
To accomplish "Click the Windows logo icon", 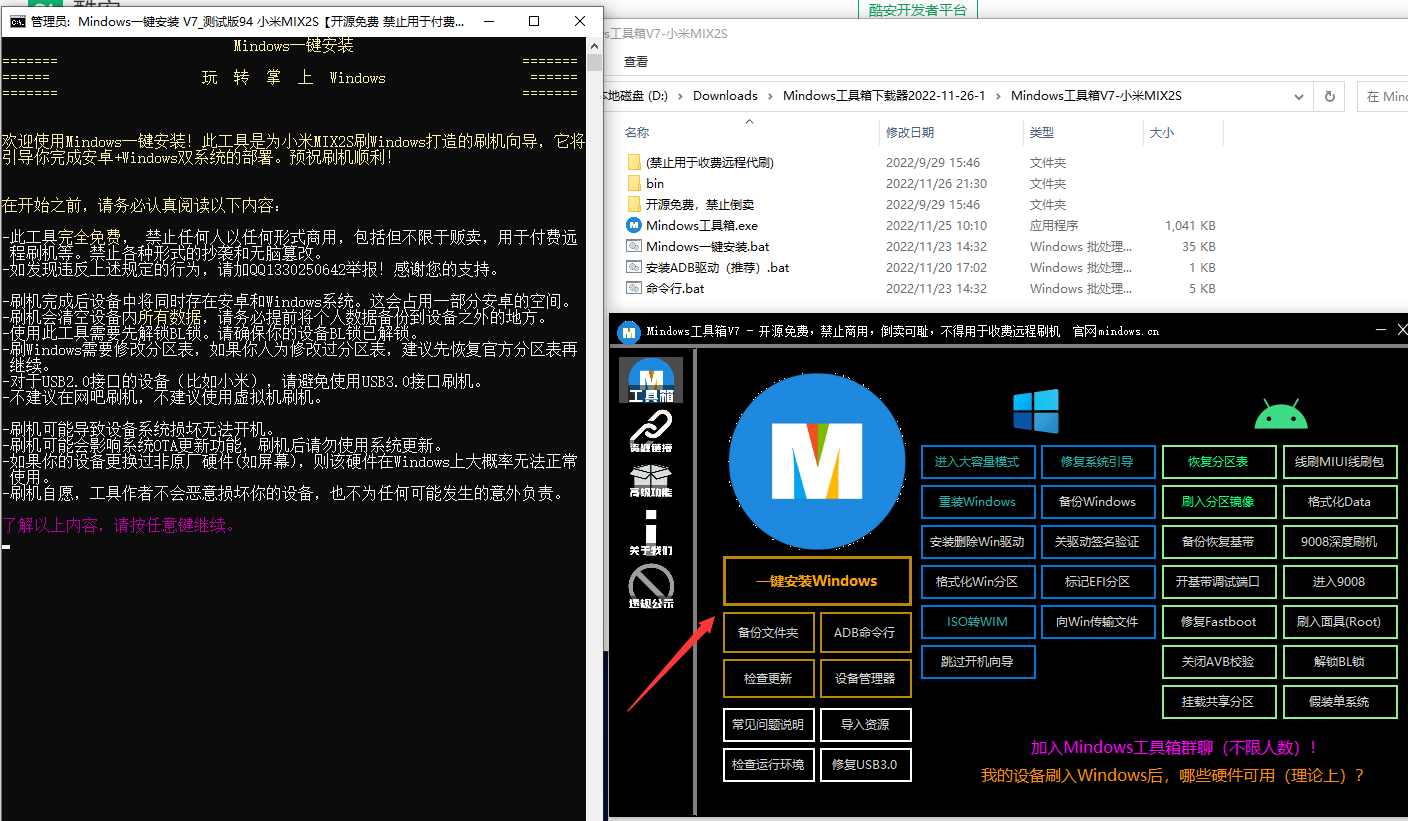I will 1035,411.
